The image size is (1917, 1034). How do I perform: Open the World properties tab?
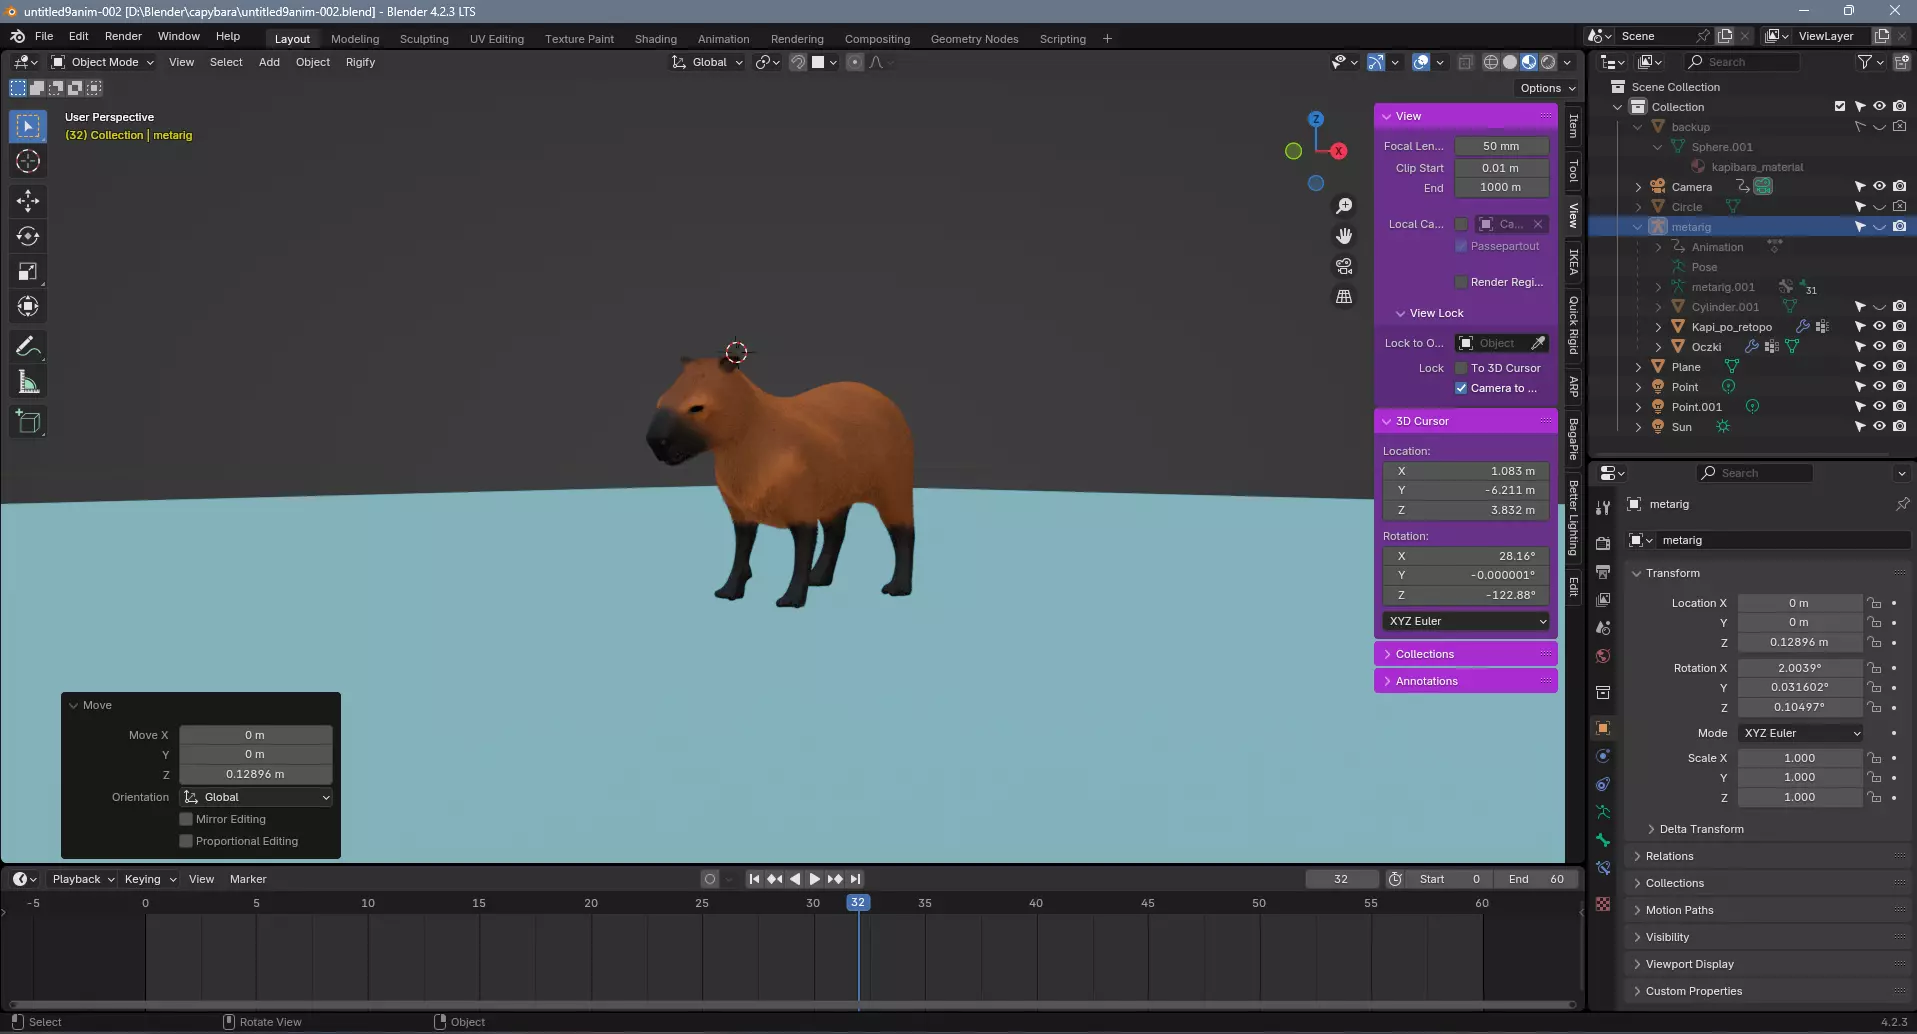(1603, 656)
